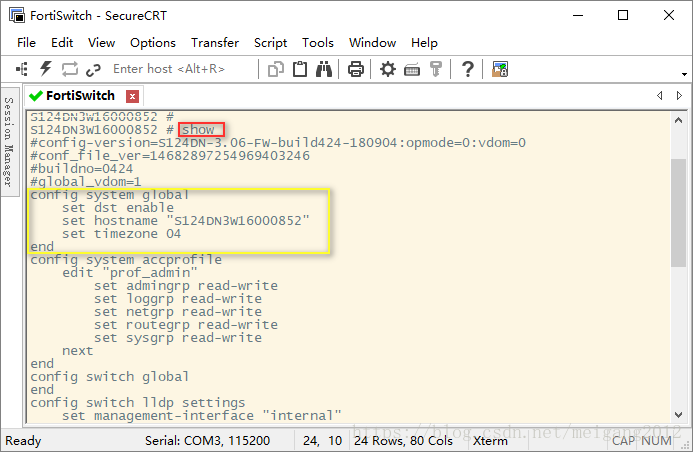The width and height of the screenshot is (693, 452).
Task: Close the FortiSwitch tab with red X
Action: click(x=132, y=96)
